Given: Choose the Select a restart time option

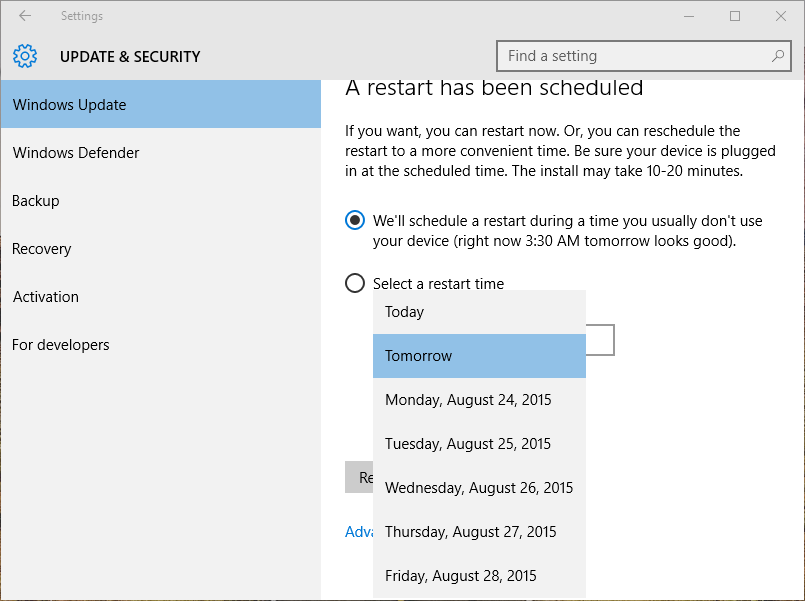Looking at the screenshot, I should click(355, 283).
